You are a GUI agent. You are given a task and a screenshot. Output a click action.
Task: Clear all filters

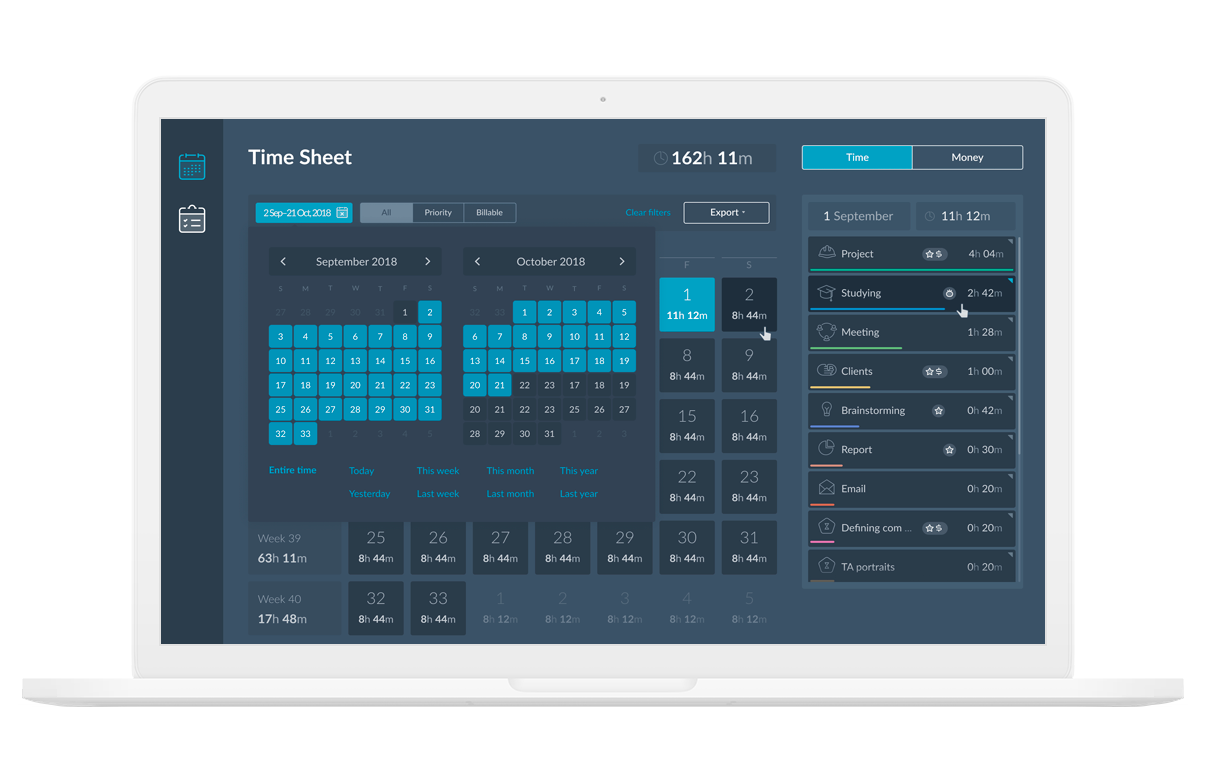(648, 213)
